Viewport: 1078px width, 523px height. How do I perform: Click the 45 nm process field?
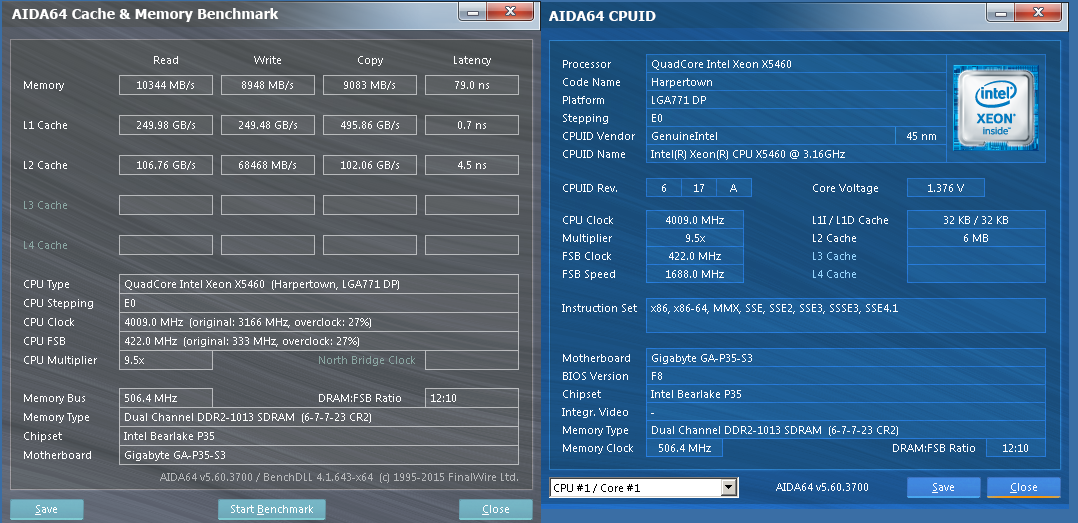tap(921, 136)
